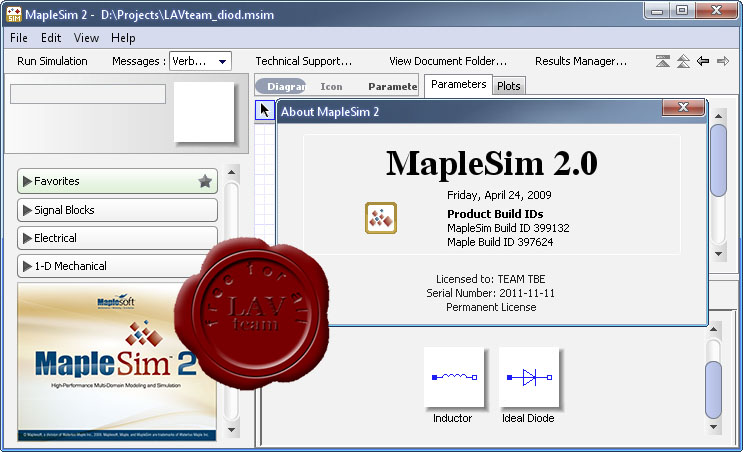
Task: Open the File menu
Action: click(19, 38)
